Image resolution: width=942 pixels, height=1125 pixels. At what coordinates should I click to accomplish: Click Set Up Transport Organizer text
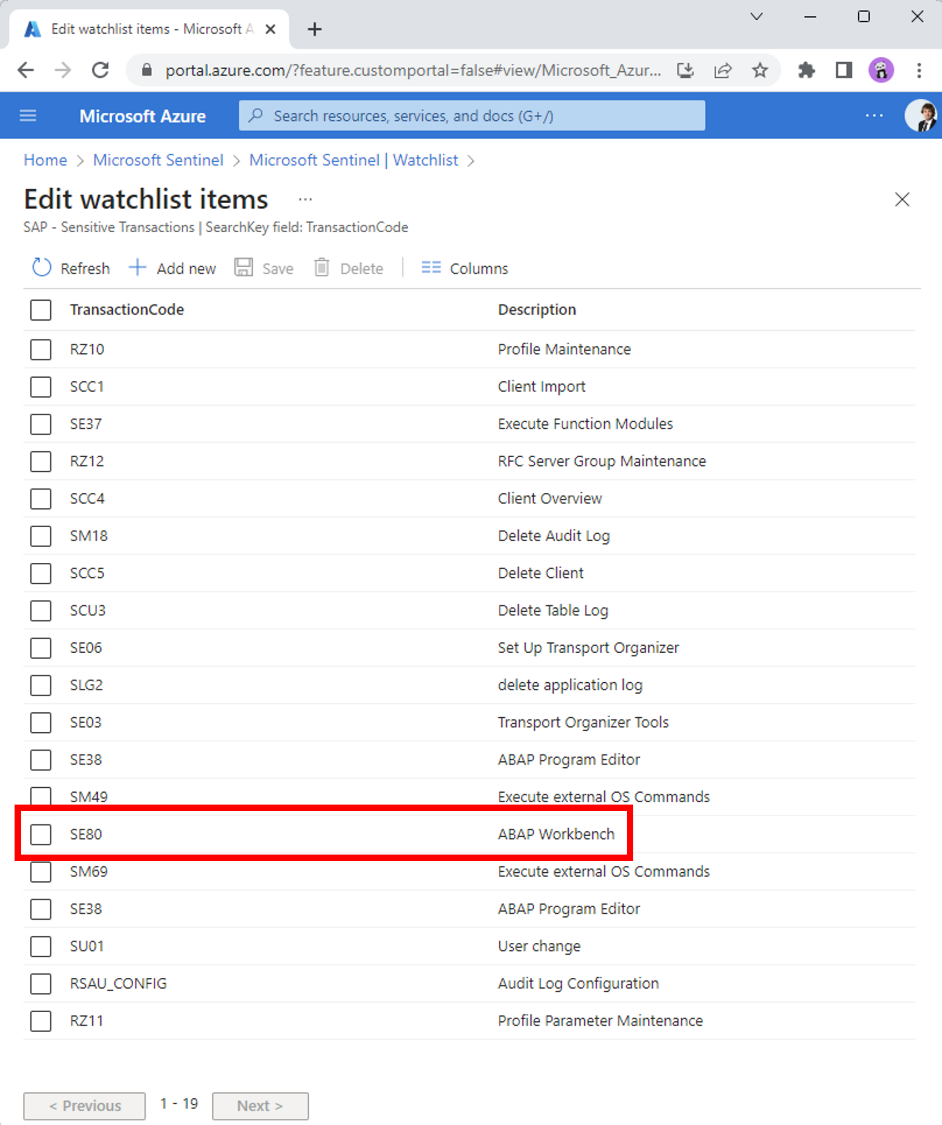pos(588,648)
